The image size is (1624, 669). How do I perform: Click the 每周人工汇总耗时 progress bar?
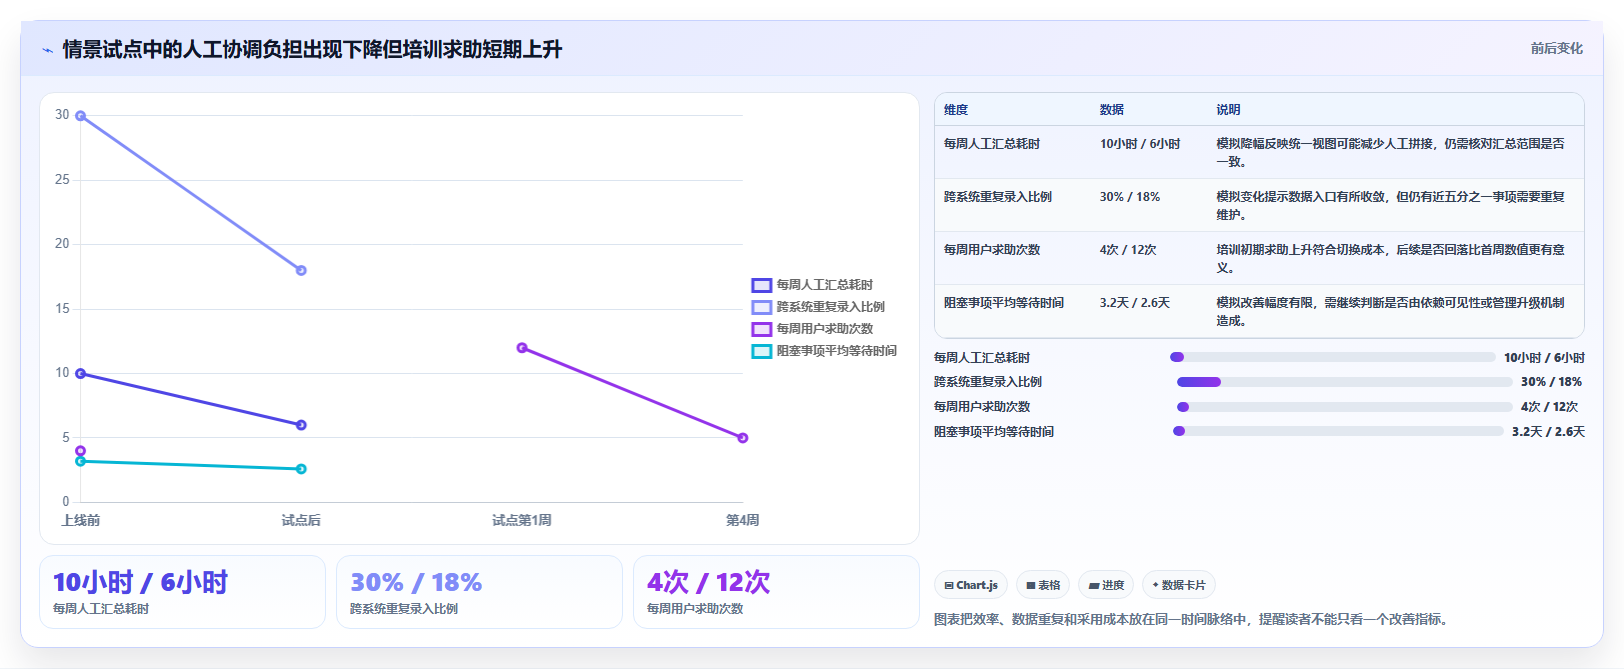(1333, 357)
